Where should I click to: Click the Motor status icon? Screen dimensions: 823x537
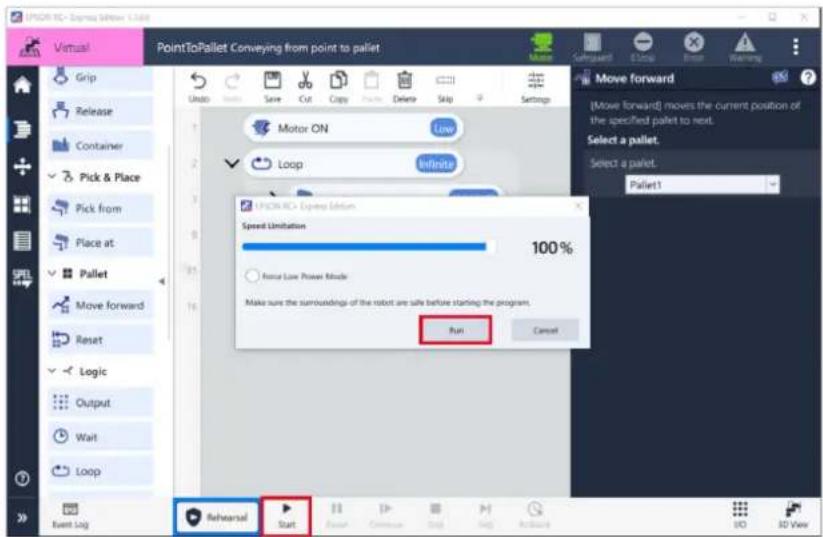541,47
